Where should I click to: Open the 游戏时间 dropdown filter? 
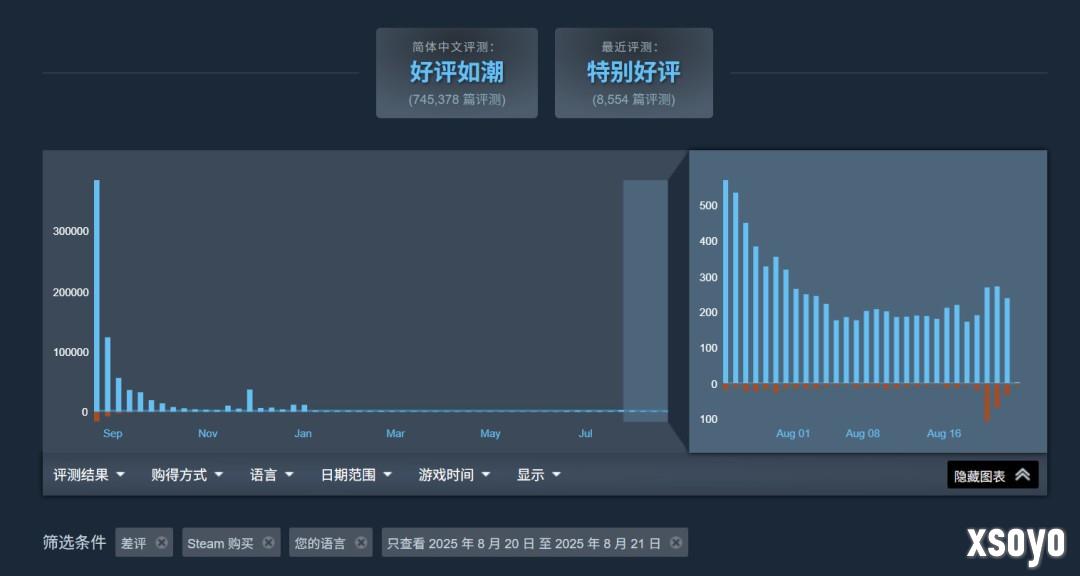(454, 475)
